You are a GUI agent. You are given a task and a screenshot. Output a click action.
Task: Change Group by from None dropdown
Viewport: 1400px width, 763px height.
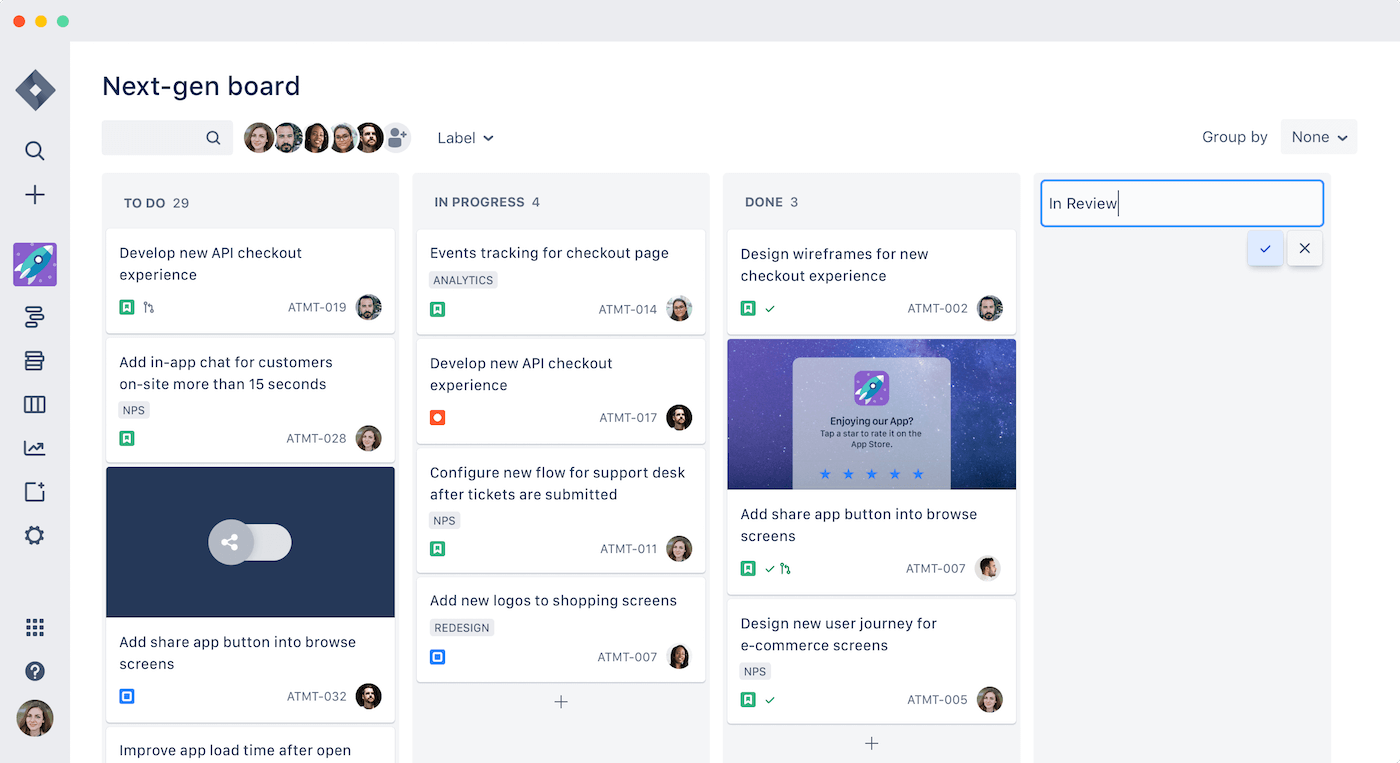1318,137
